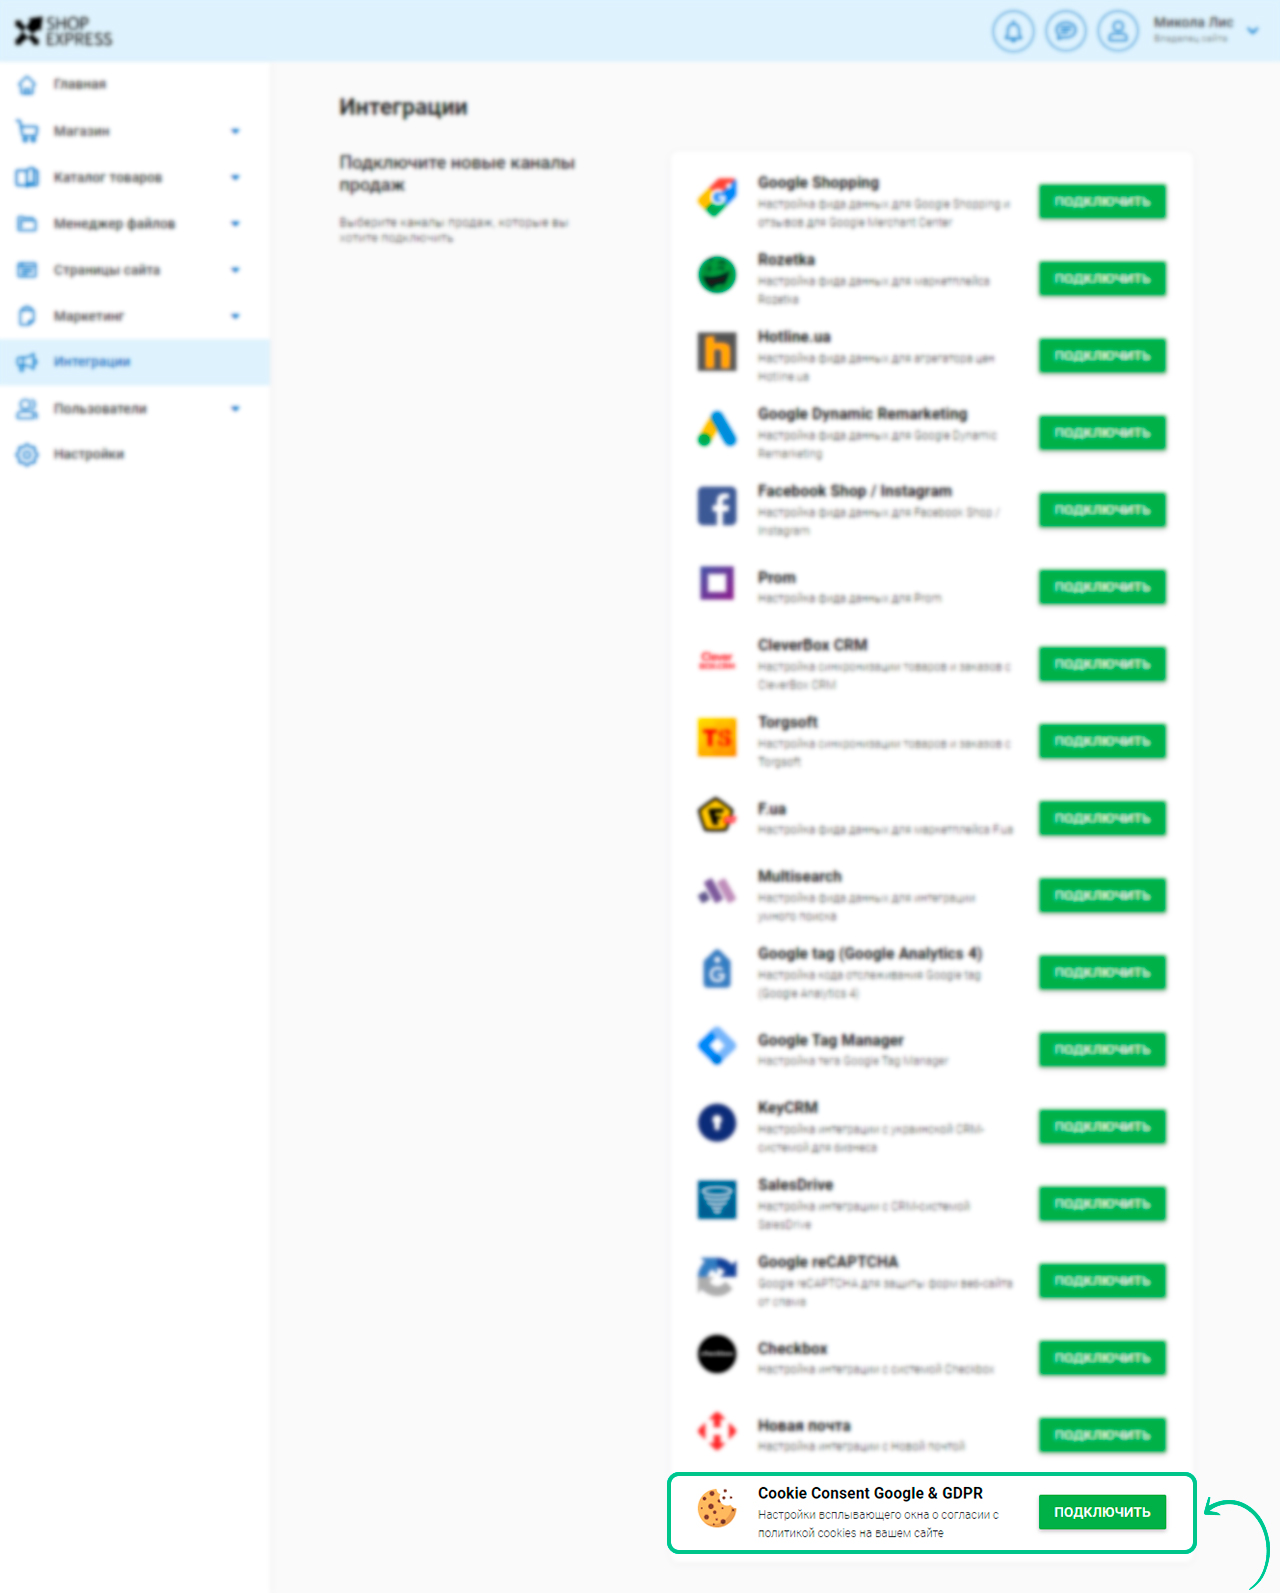The width and height of the screenshot is (1280, 1593).
Task: Connect Cookie Consent Google & GDPR
Action: click(1102, 1512)
